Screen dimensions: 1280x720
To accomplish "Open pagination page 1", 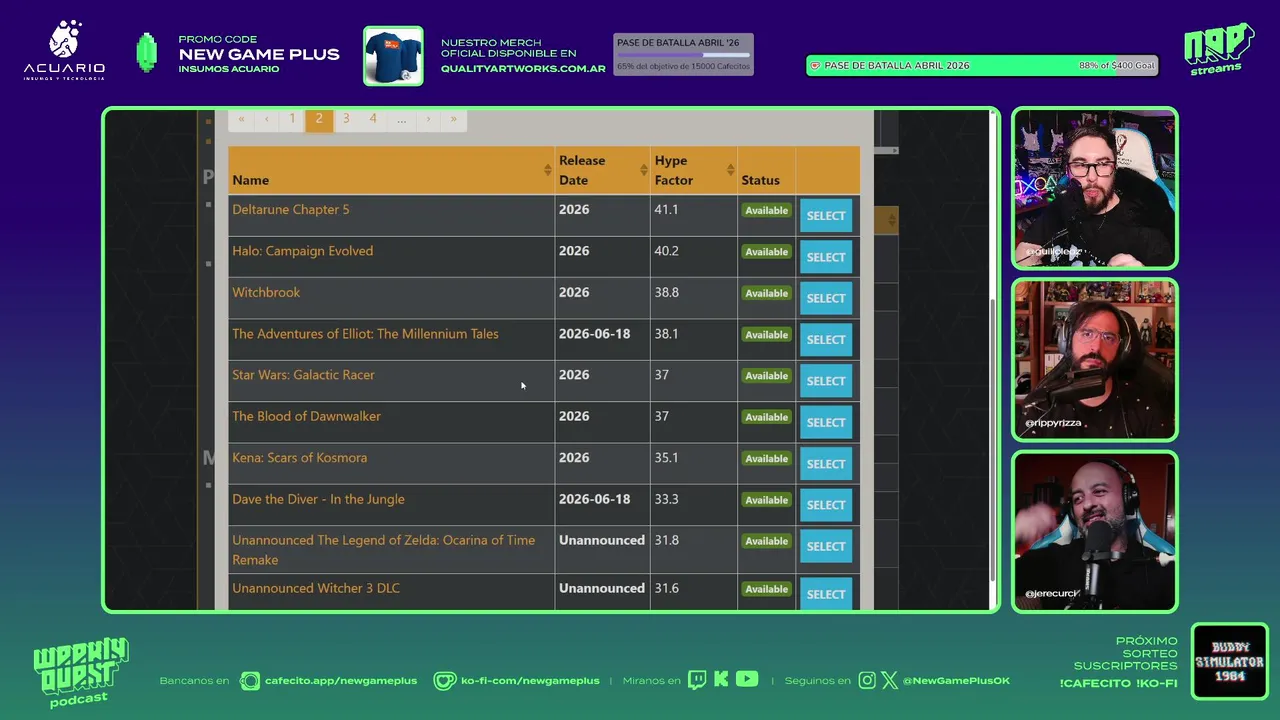I will click(292, 119).
